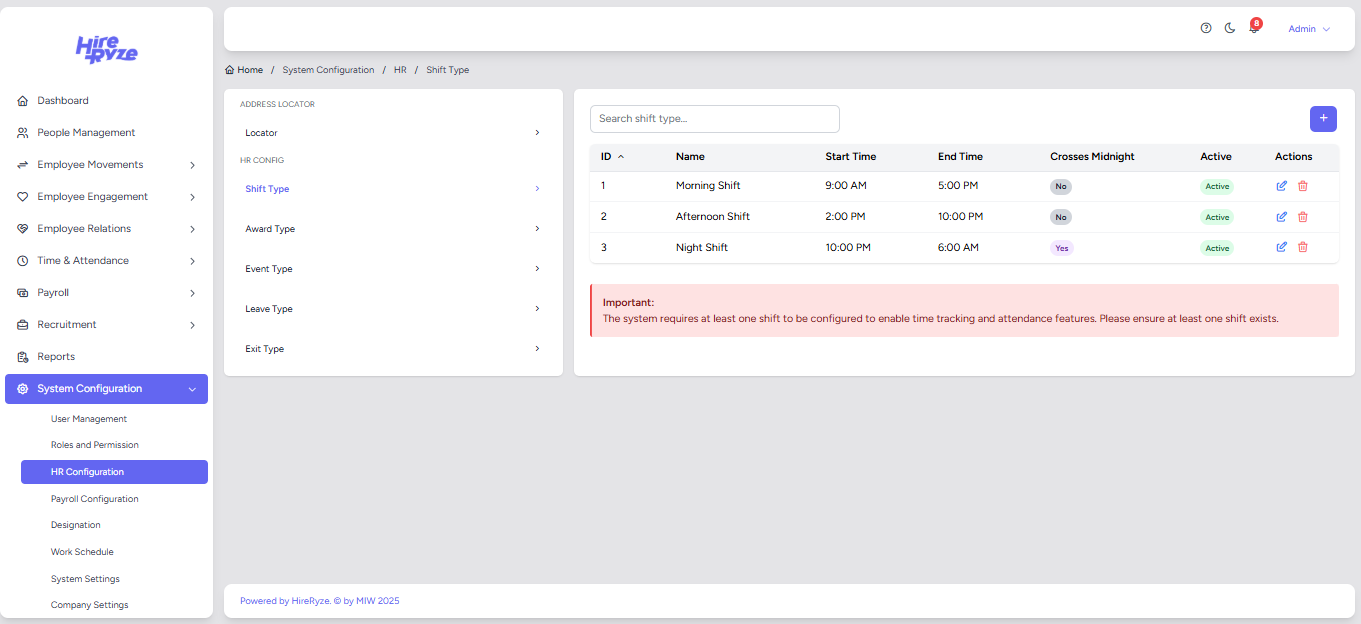This screenshot has height=624, width=1361.
Task: Delete the Morning Shift row
Action: [1302, 186]
